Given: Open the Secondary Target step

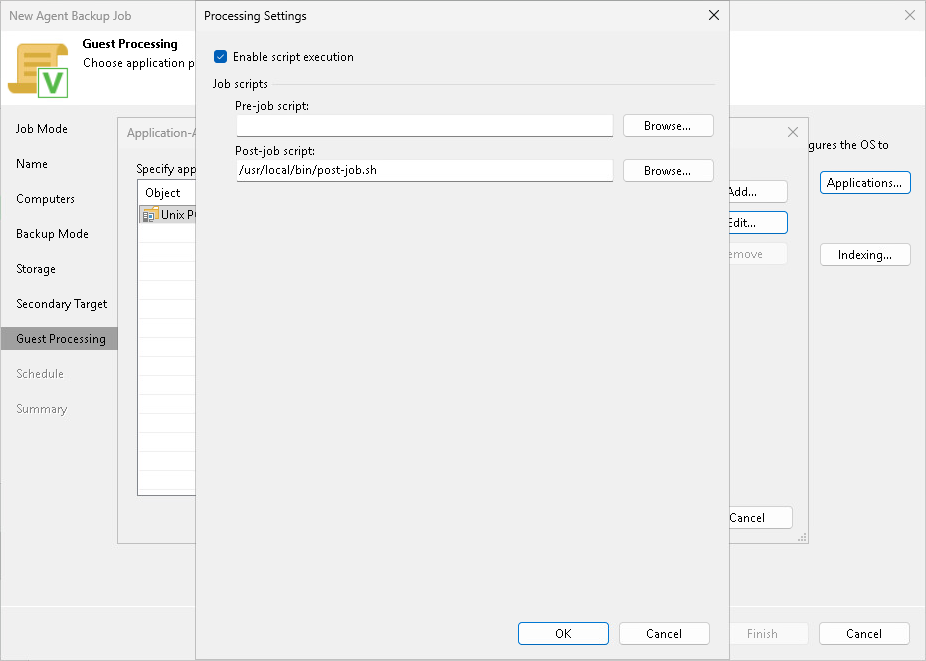Looking at the screenshot, I should [61, 304].
